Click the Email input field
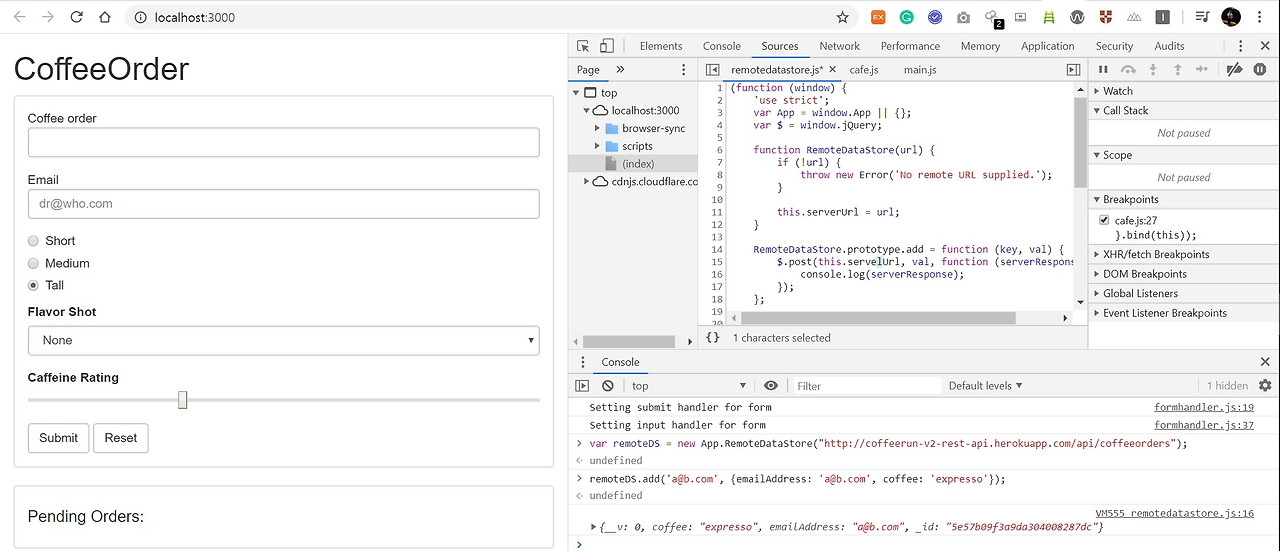Screen dimensions: 1280x551 coord(283,204)
